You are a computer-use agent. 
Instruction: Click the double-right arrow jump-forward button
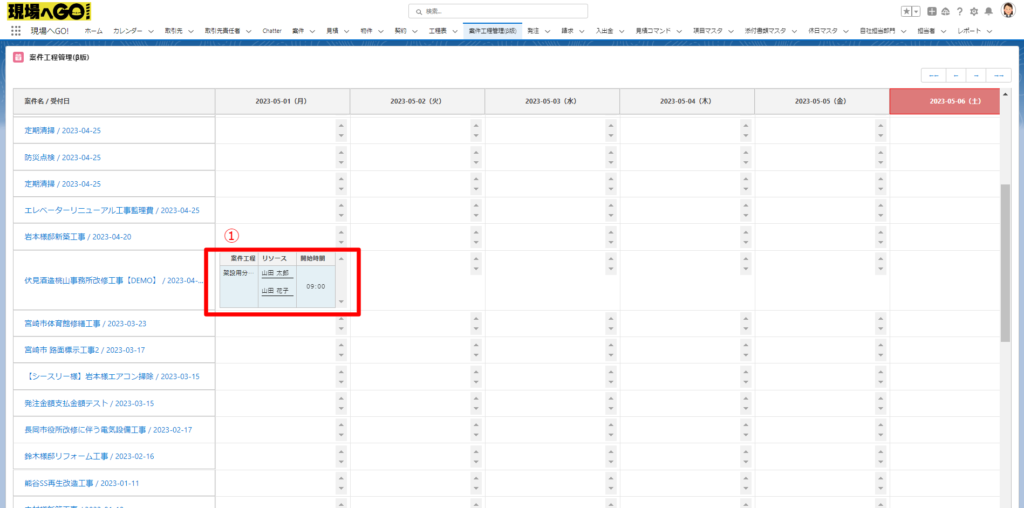pyautogui.click(x=997, y=75)
